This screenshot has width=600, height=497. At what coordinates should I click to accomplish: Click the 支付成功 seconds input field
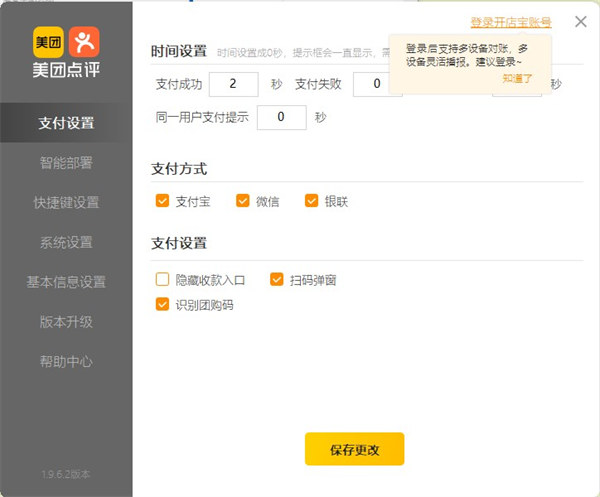pos(233,84)
